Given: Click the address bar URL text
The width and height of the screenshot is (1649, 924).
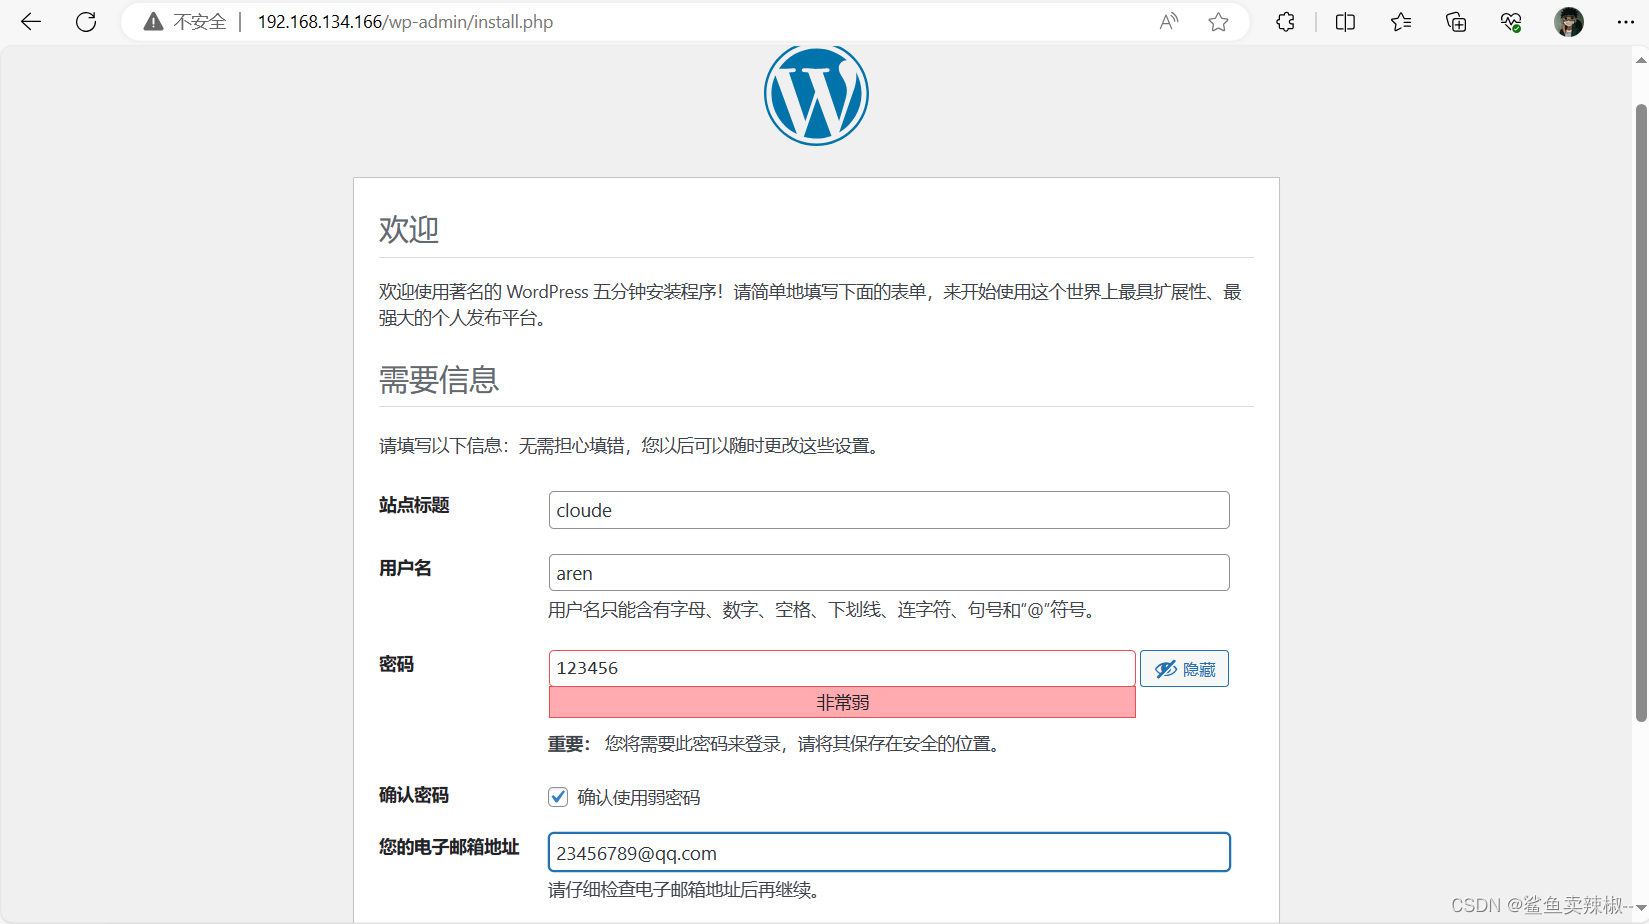Looking at the screenshot, I should click(405, 22).
